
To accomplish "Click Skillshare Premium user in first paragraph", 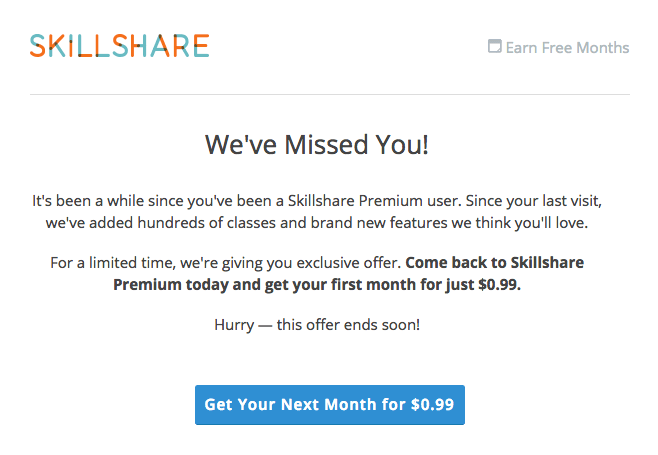I will (x=374, y=201).
